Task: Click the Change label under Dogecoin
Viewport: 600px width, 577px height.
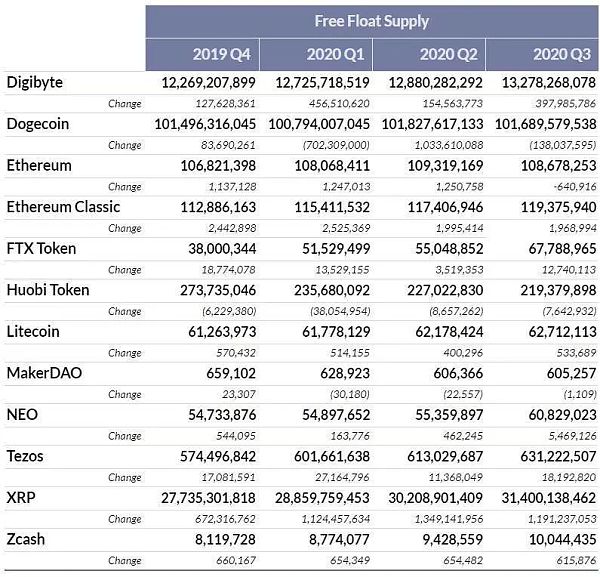Action: (125, 145)
